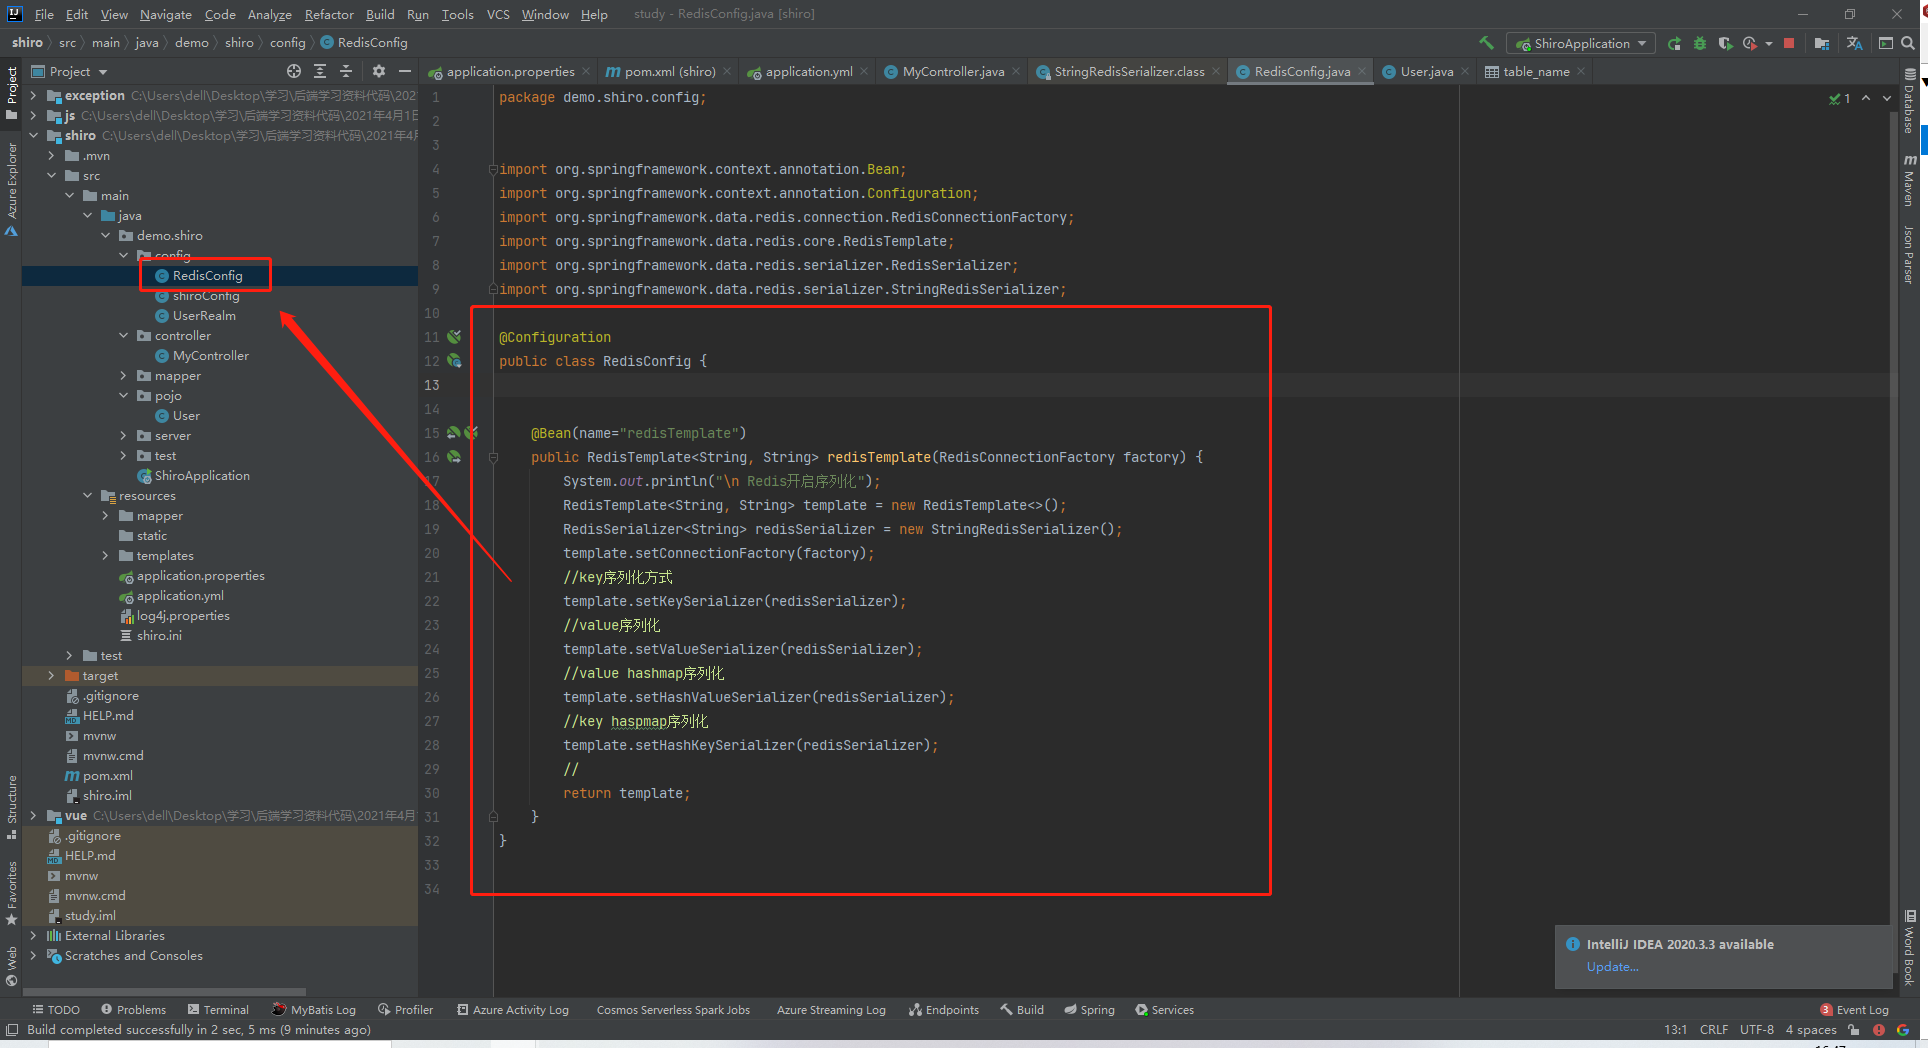Open the Project Structure dialog icon
Screen dimensions: 1928x1048
pyautogui.click(x=1822, y=43)
